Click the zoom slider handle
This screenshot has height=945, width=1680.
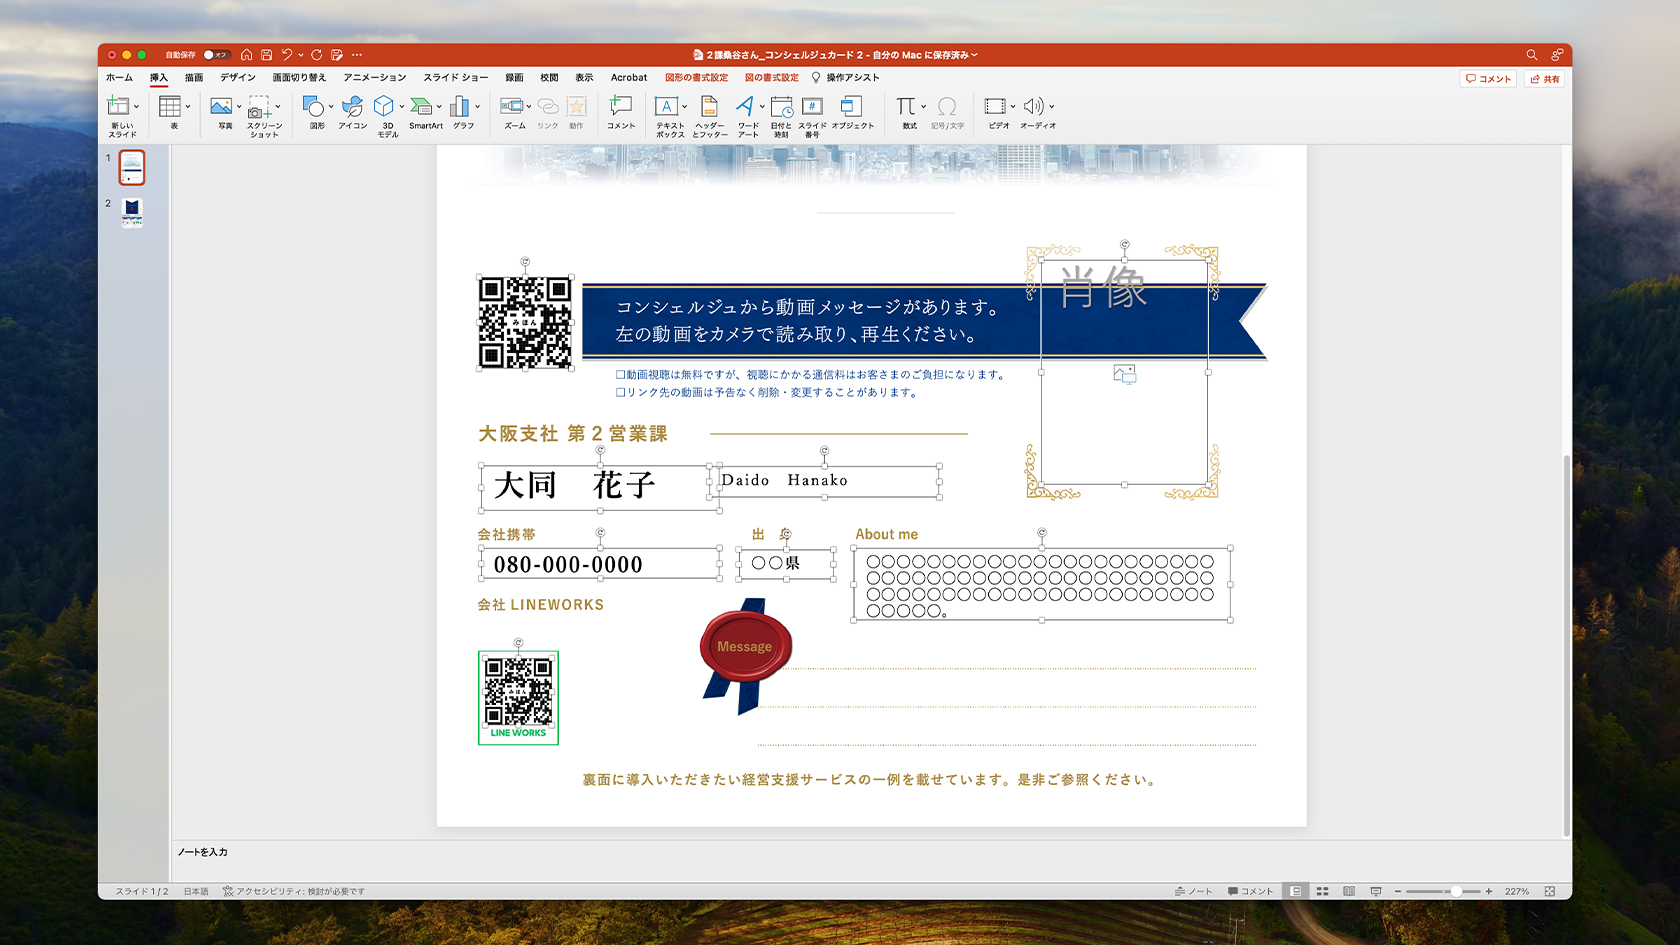pyautogui.click(x=1456, y=891)
